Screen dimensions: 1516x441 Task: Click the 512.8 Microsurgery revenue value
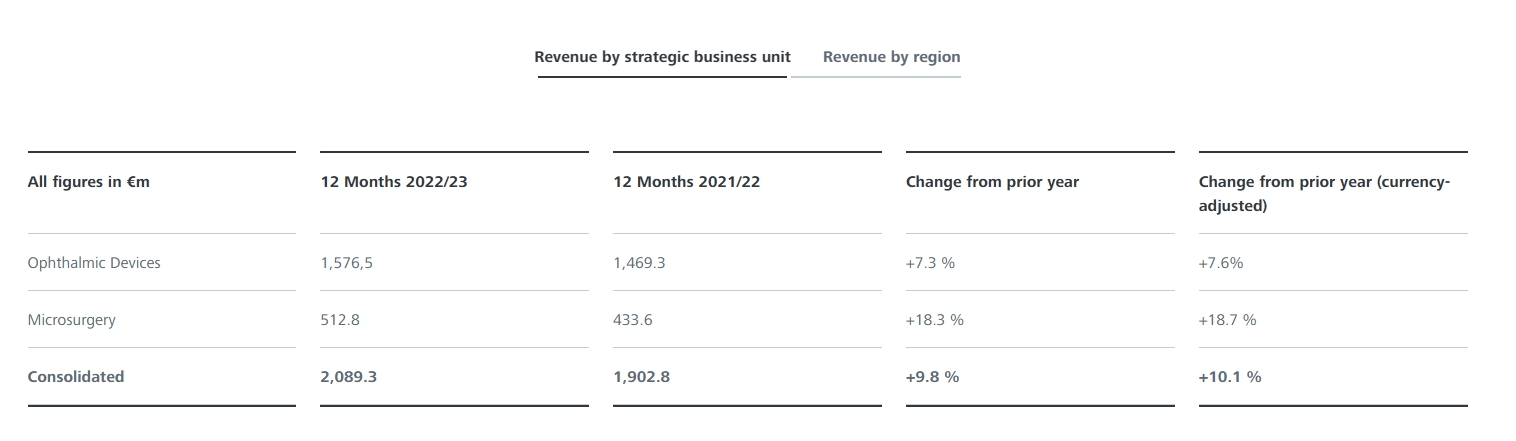pos(340,320)
